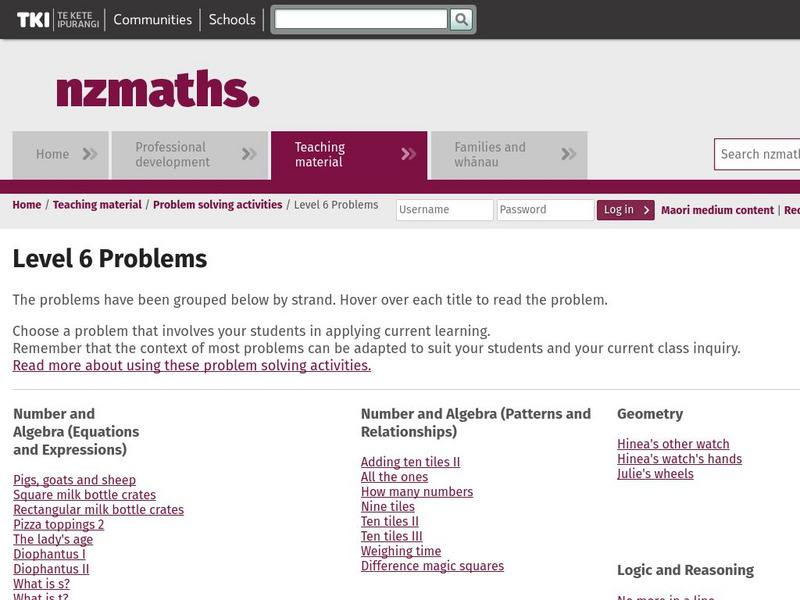Screen dimensions: 800x600
Task: Open Difference magic squares problem
Action: click(432, 566)
